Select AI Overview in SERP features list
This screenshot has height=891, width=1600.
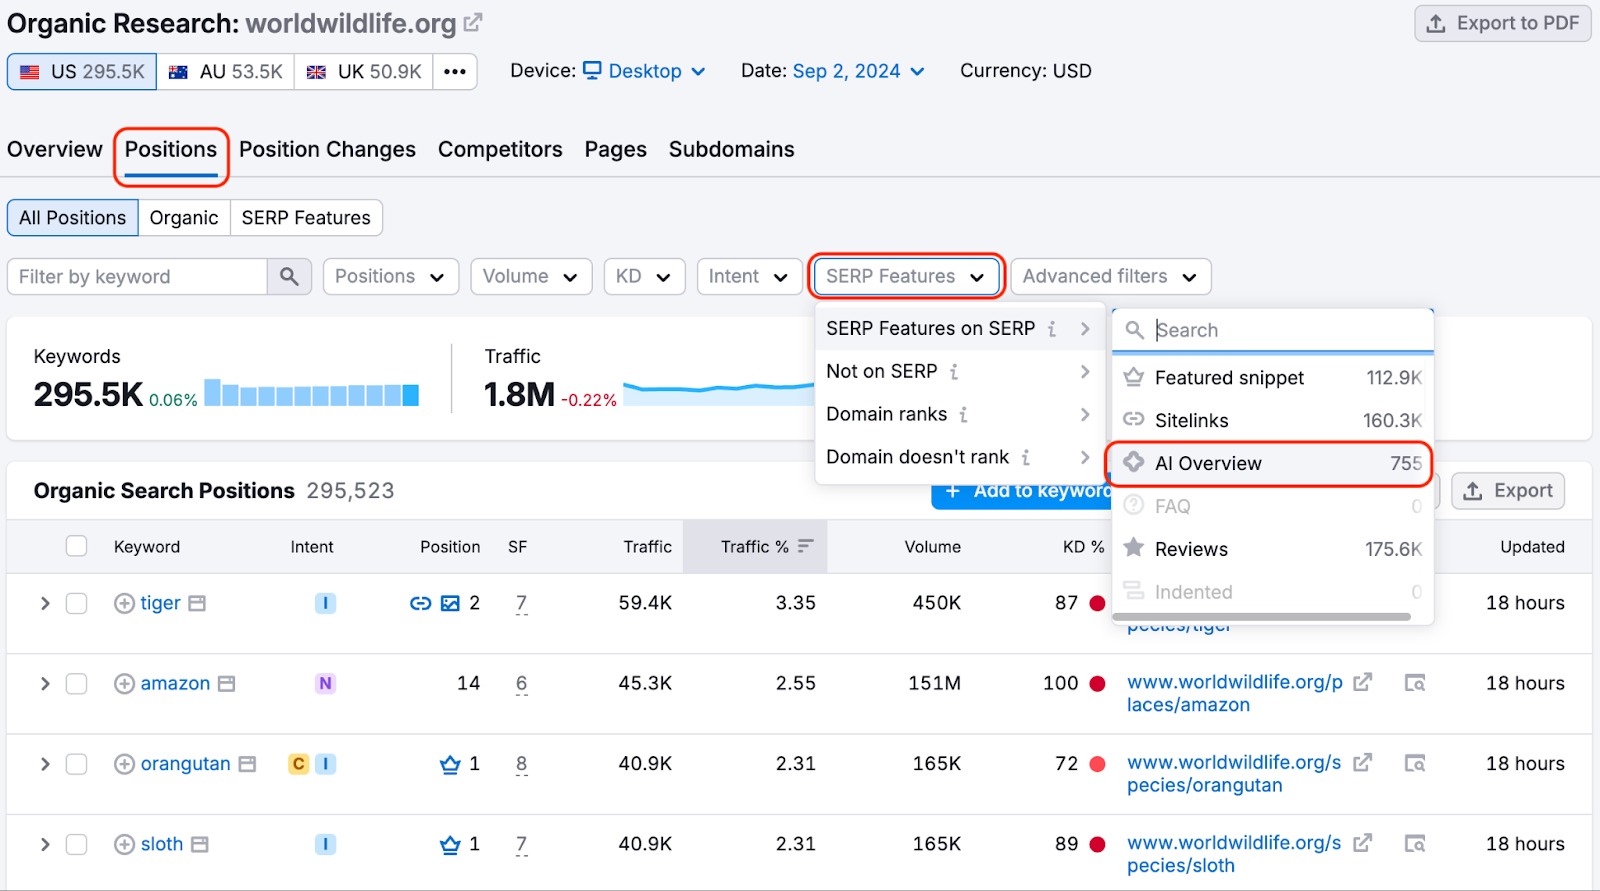[1272, 464]
